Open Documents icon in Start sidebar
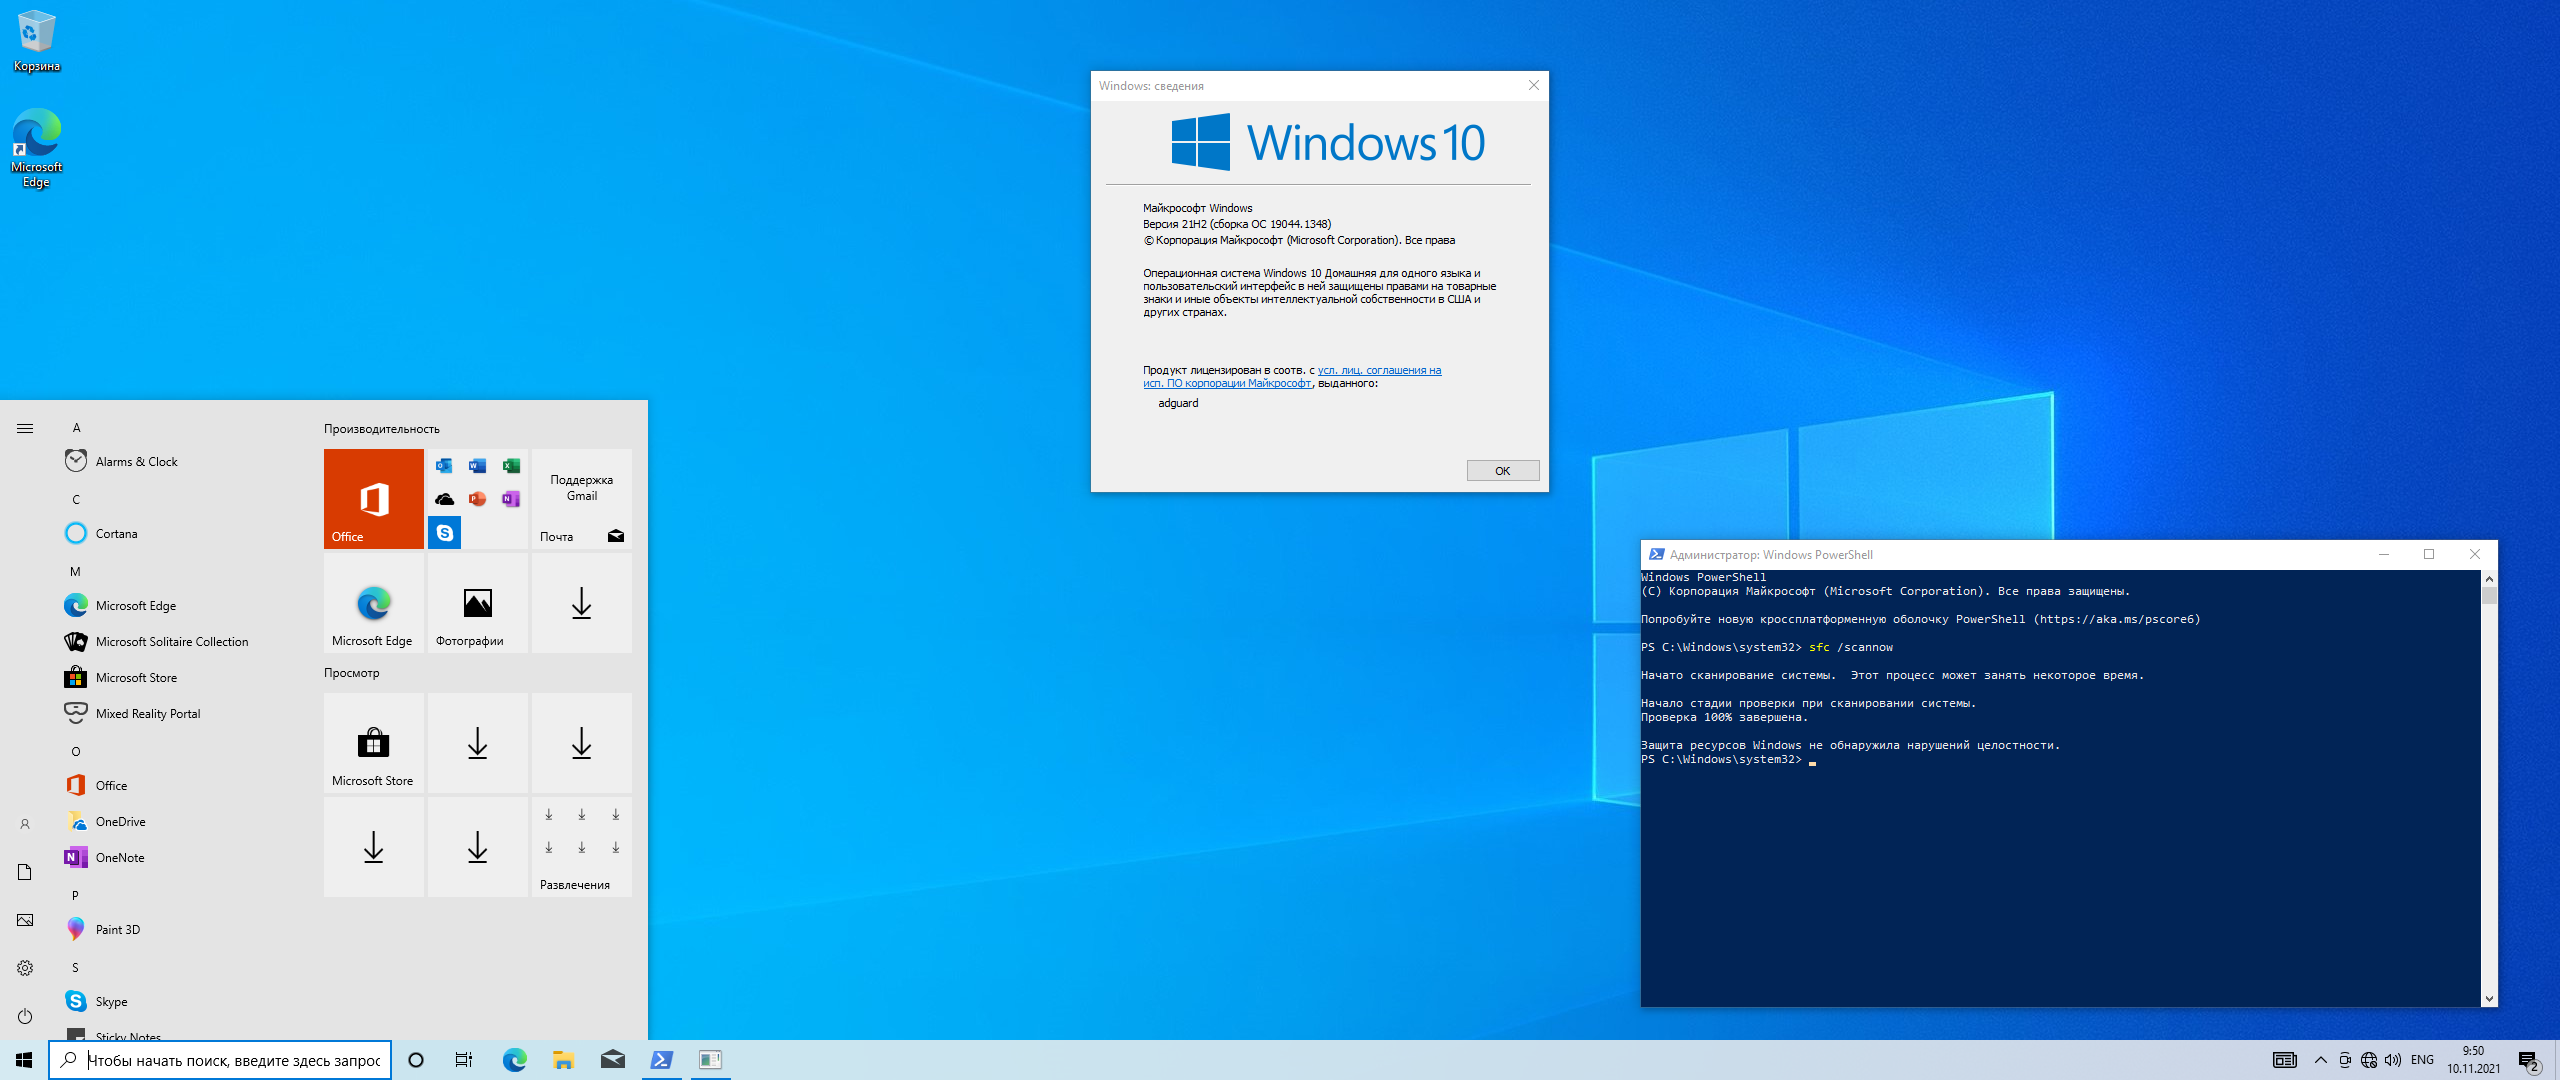2560x1080 pixels. pos(25,872)
